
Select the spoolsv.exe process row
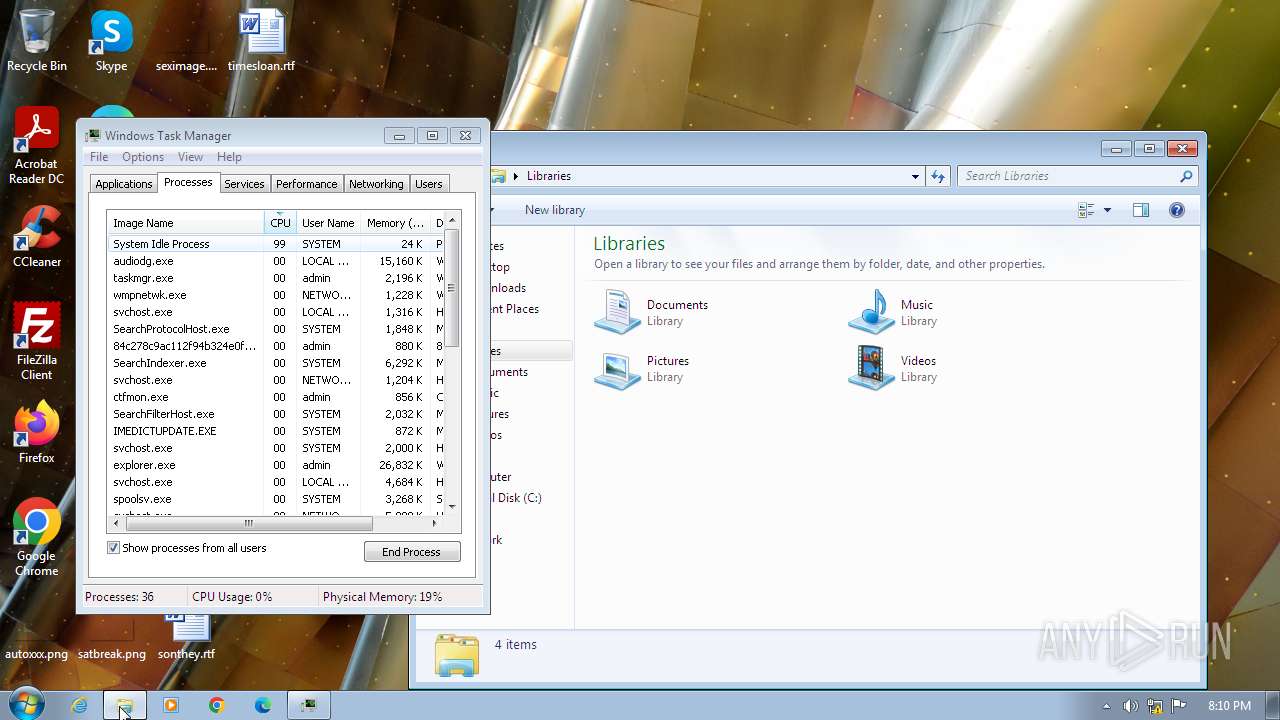(x=276, y=499)
